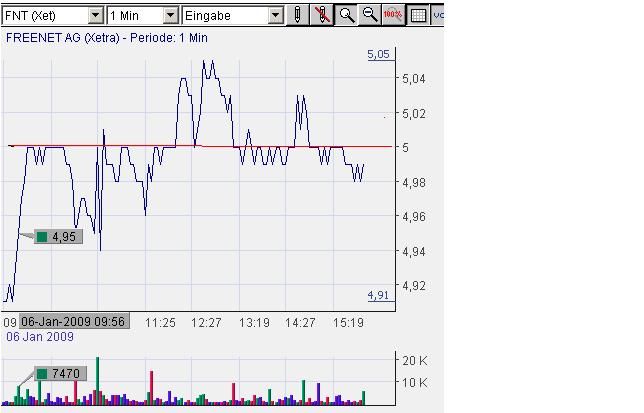644x413 pixels.
Task: Click the 4,94 price axis label
Action: click(x=414, y=251)
